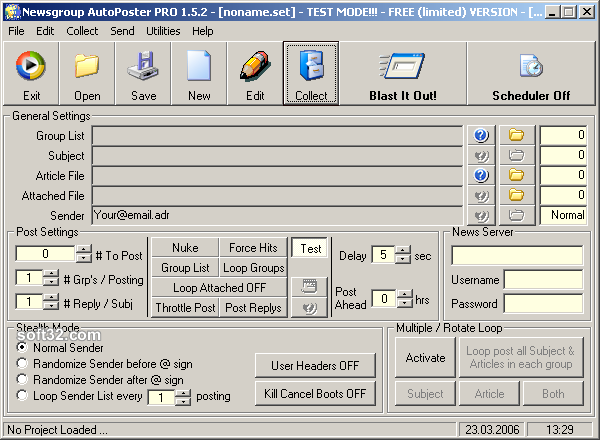Increase Post Ahead hours spinner
Screen dimensions: 600x440
click(405, 295)
